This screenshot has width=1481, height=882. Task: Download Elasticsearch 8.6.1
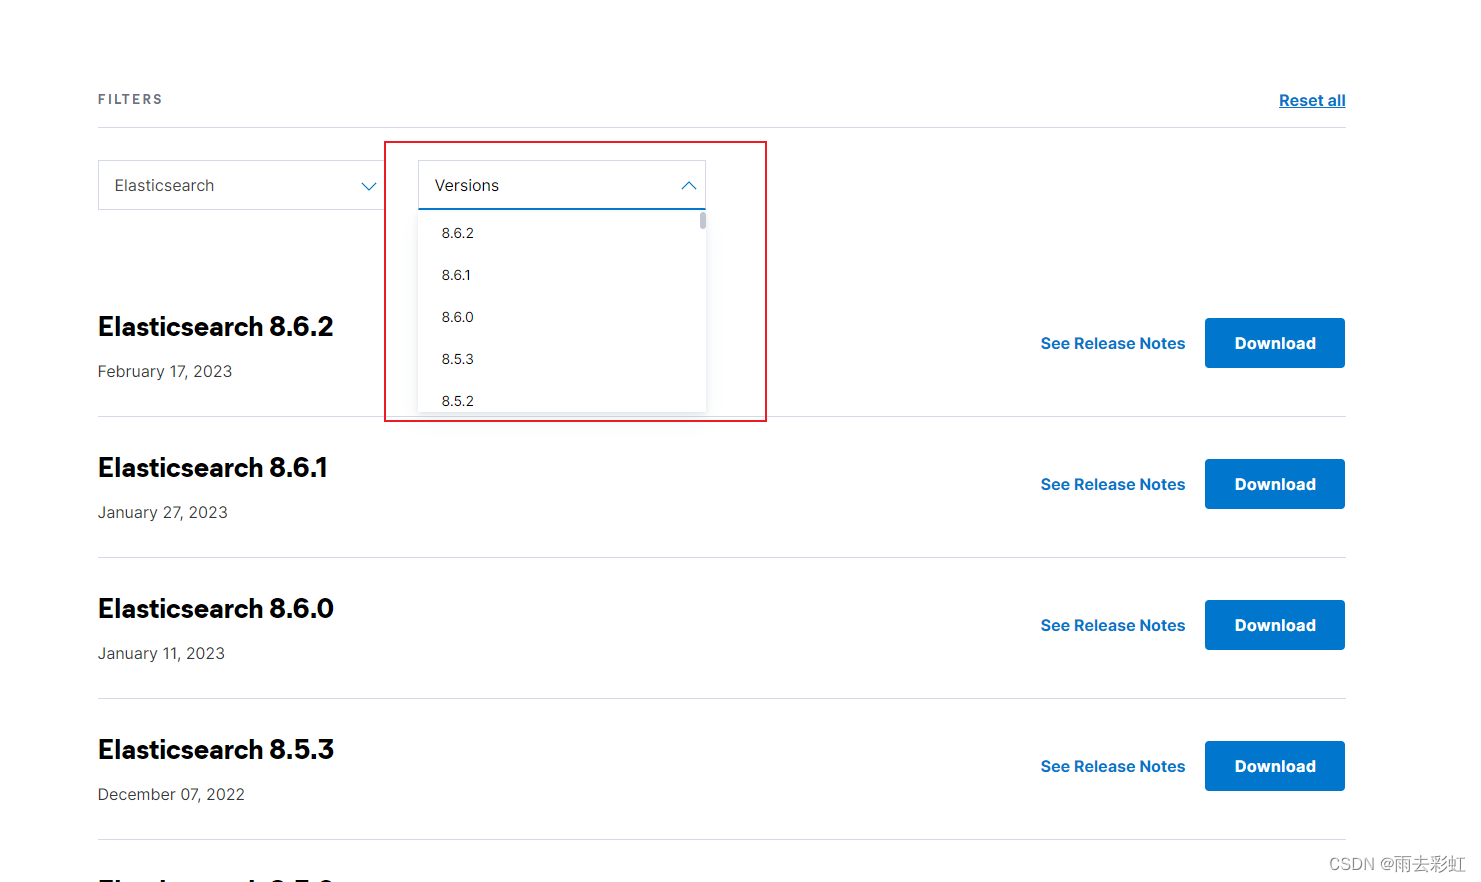click(1275, 484)
